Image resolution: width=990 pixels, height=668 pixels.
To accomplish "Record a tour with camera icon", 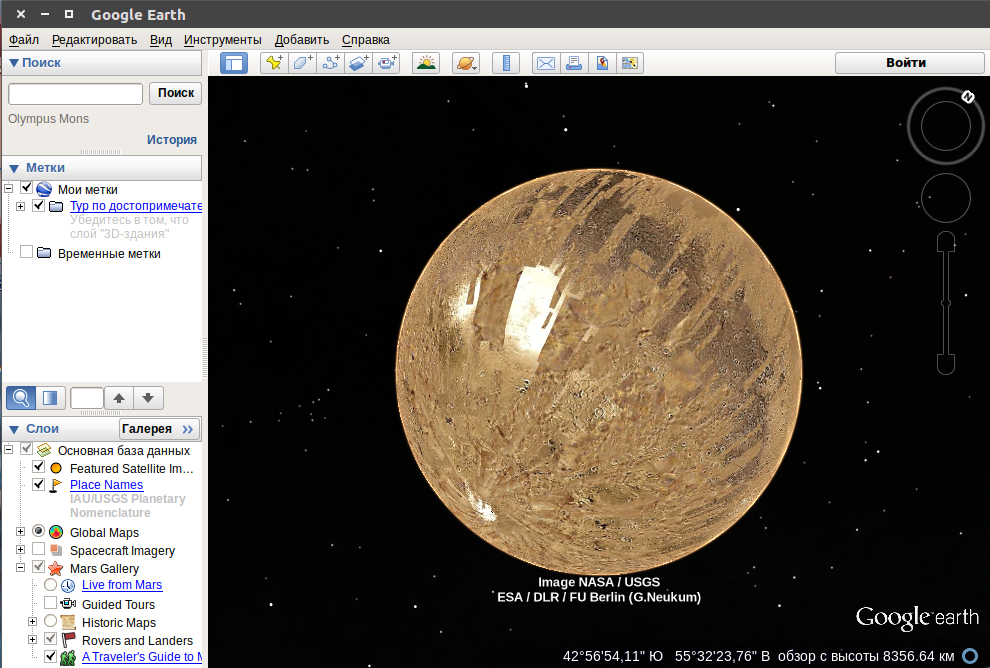I will [x=386, y=63].
